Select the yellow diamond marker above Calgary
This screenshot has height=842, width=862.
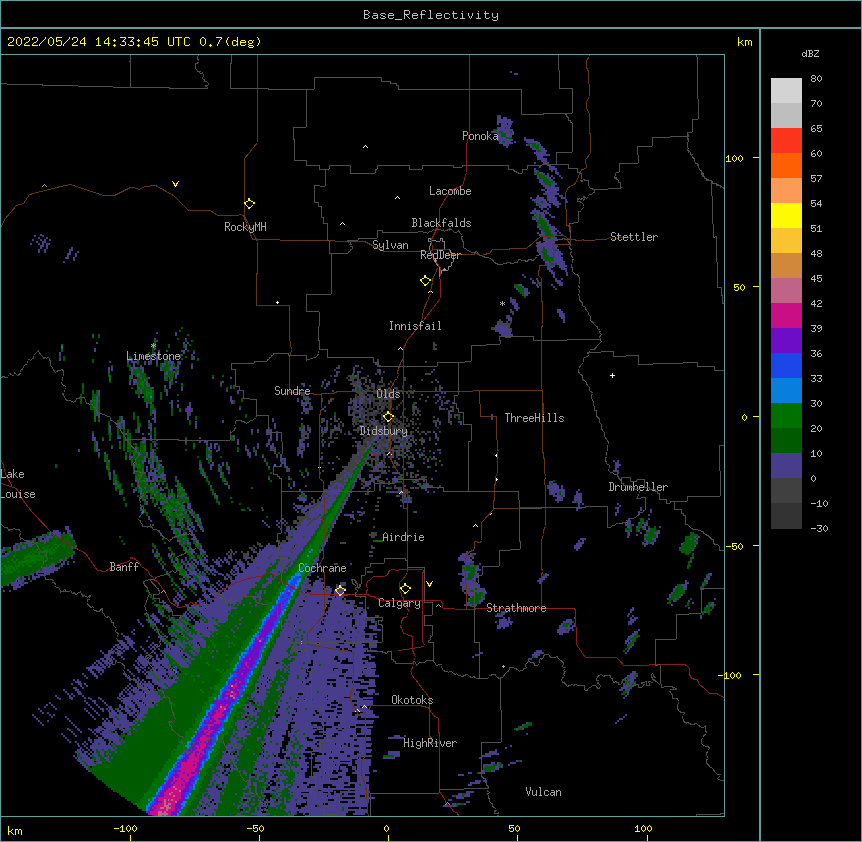pos(405,589)
